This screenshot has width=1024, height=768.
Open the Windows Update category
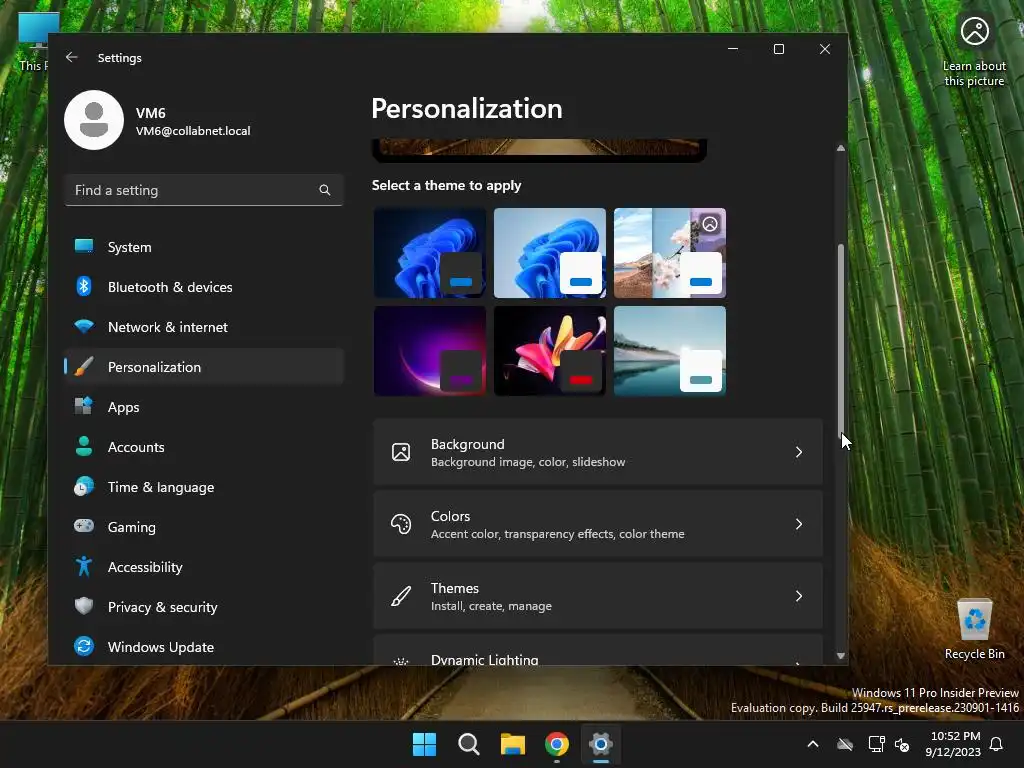tap(204, 647)
